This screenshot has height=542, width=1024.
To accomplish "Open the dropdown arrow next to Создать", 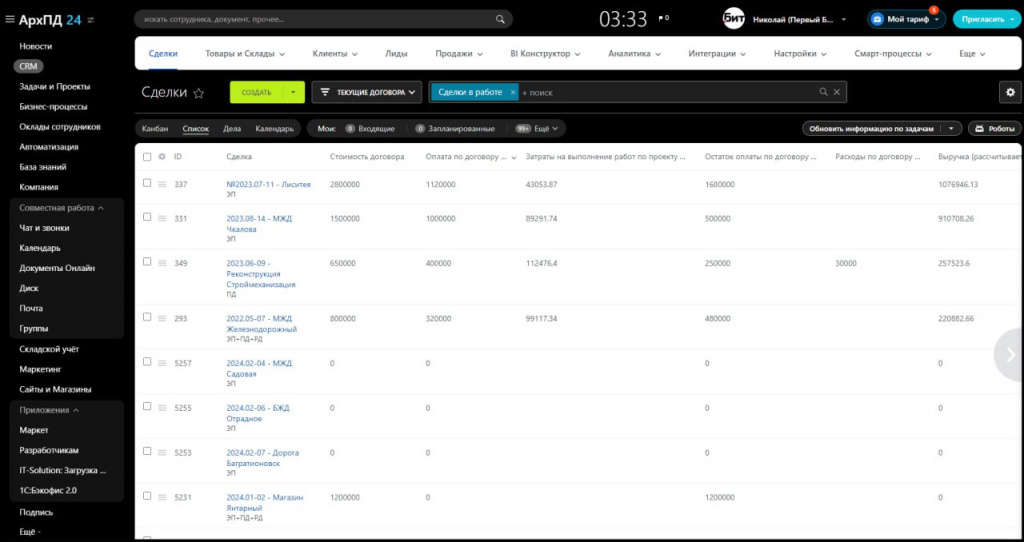I will (293, 92).
